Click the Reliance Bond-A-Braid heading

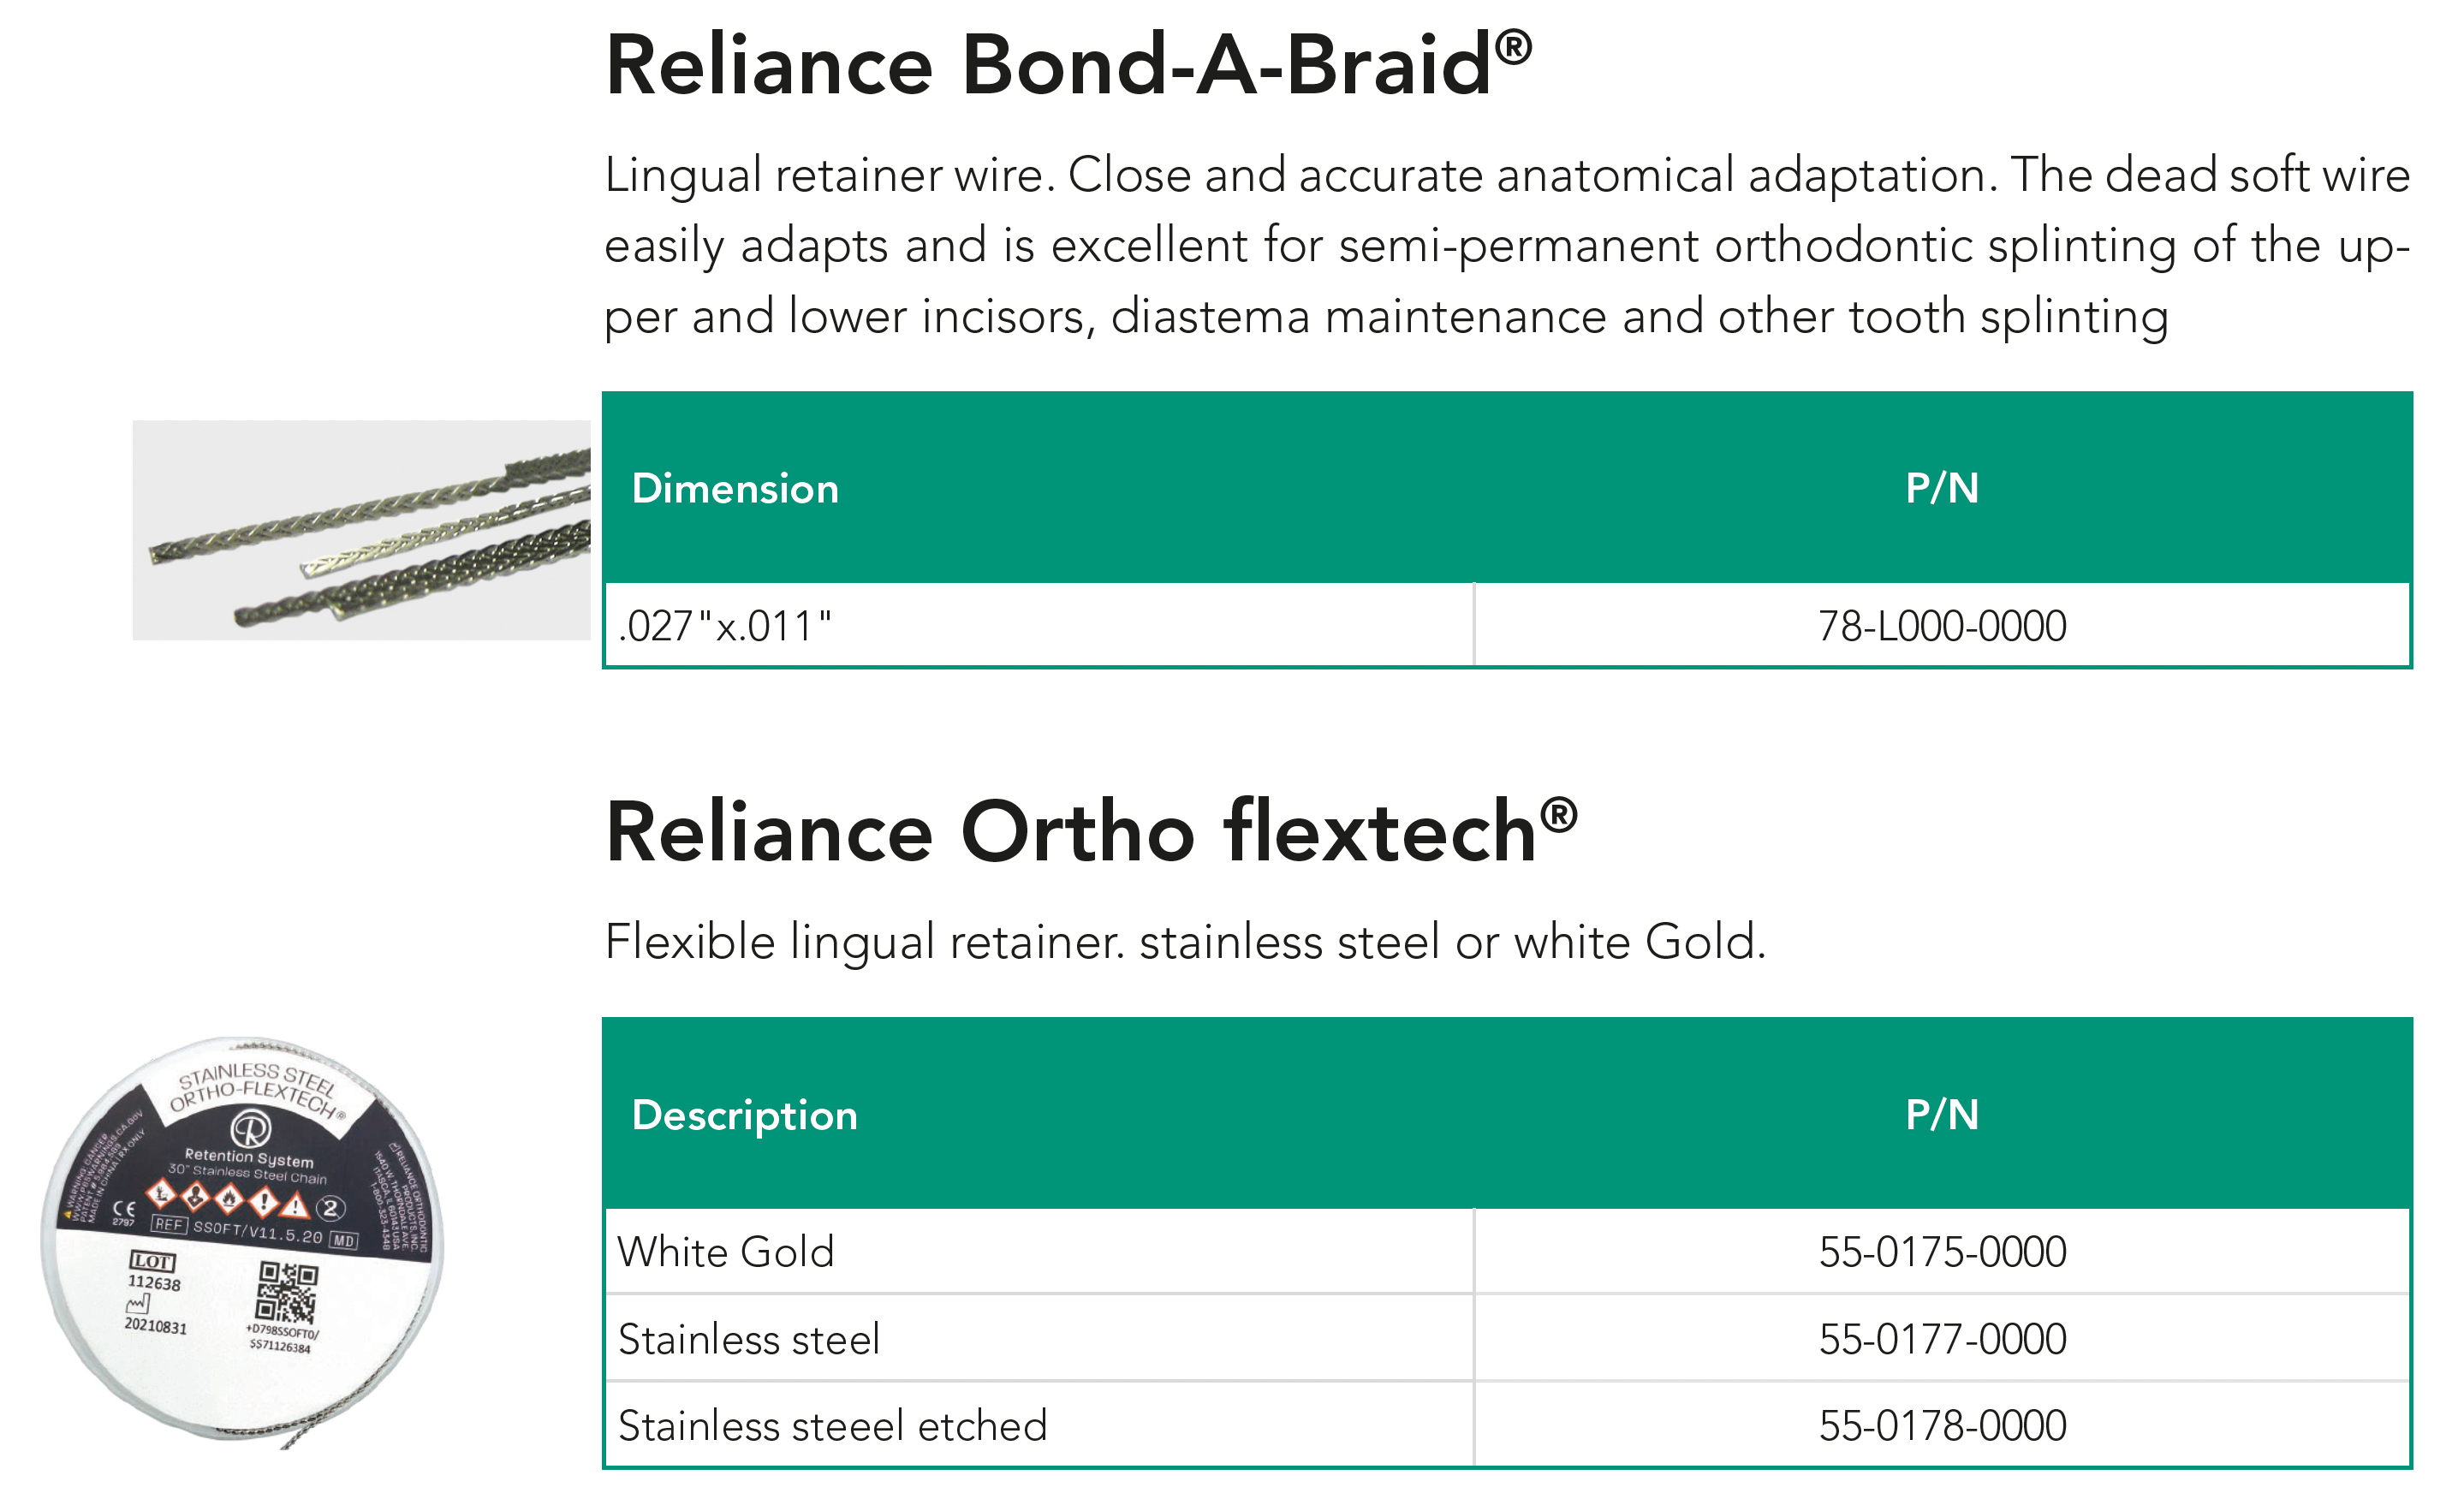[1068, 65]
